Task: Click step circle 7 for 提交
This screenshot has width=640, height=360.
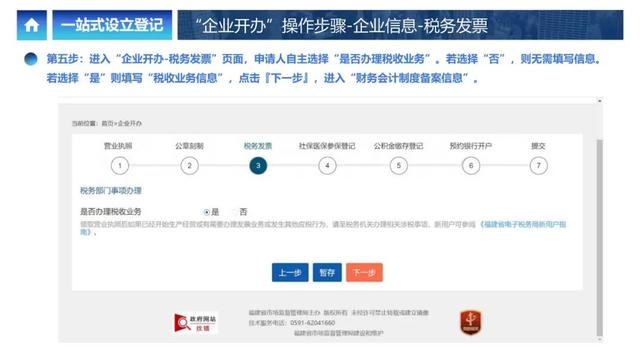Action: (x=538, y=166)
